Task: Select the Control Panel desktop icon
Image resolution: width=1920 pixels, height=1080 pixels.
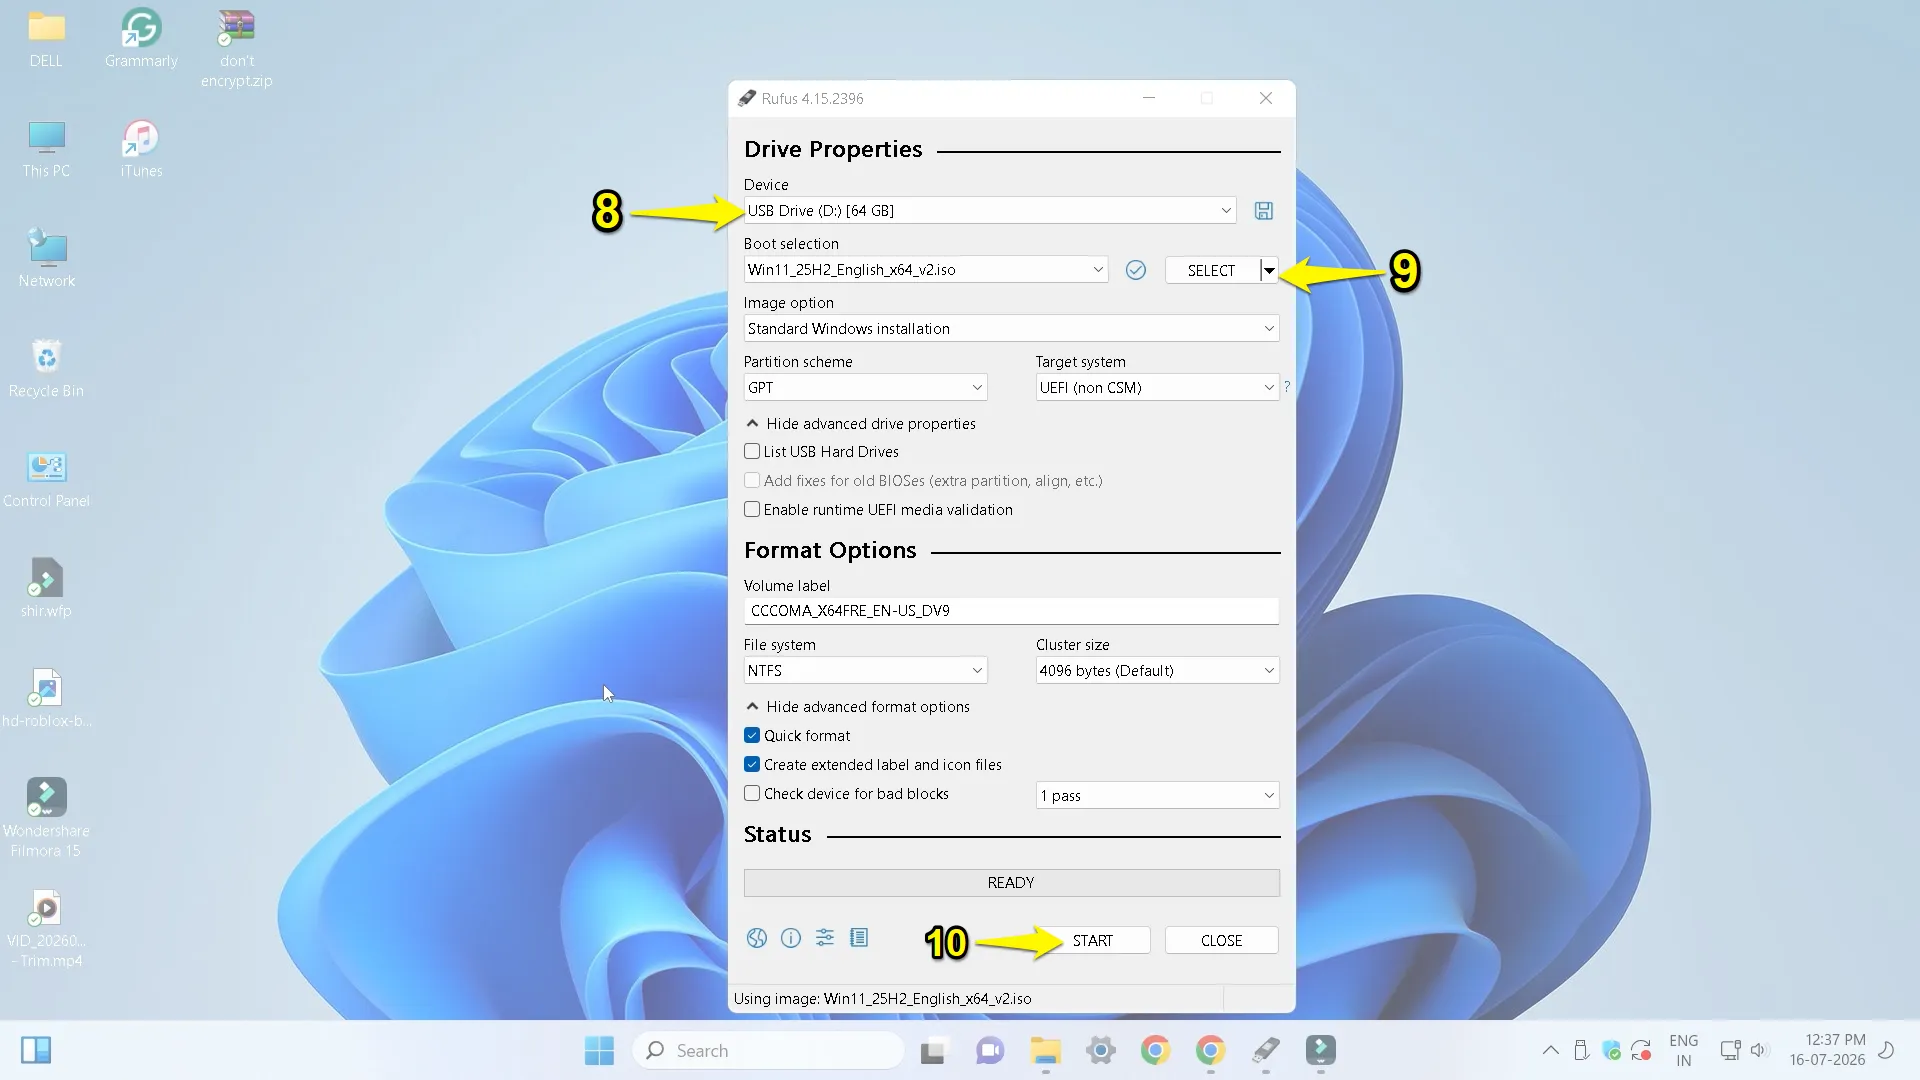Action: (x=46, y=480)
